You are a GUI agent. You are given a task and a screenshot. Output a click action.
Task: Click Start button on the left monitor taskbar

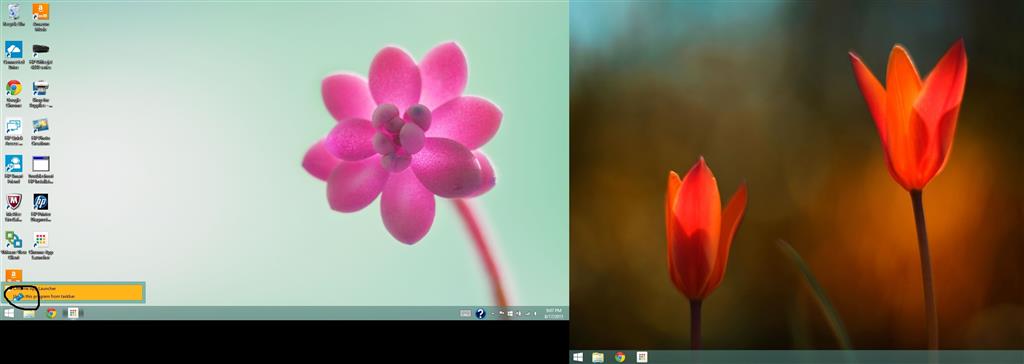(x=9, y=313)
